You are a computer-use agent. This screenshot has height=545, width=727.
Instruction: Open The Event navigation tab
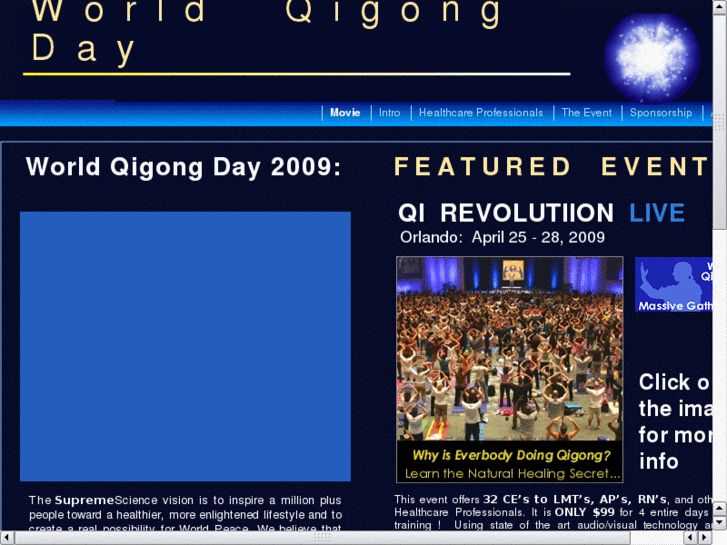(587, 113)
